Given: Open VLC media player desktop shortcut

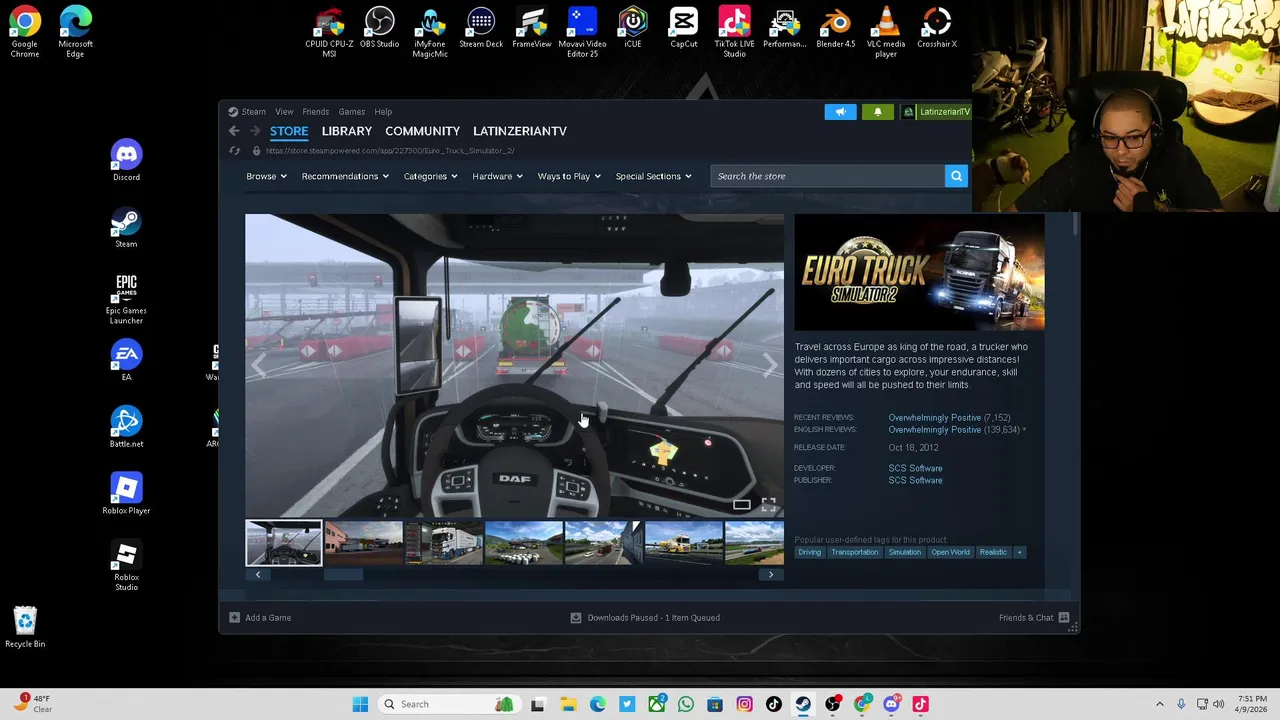Looking at the screenshot, I should 886,32.
